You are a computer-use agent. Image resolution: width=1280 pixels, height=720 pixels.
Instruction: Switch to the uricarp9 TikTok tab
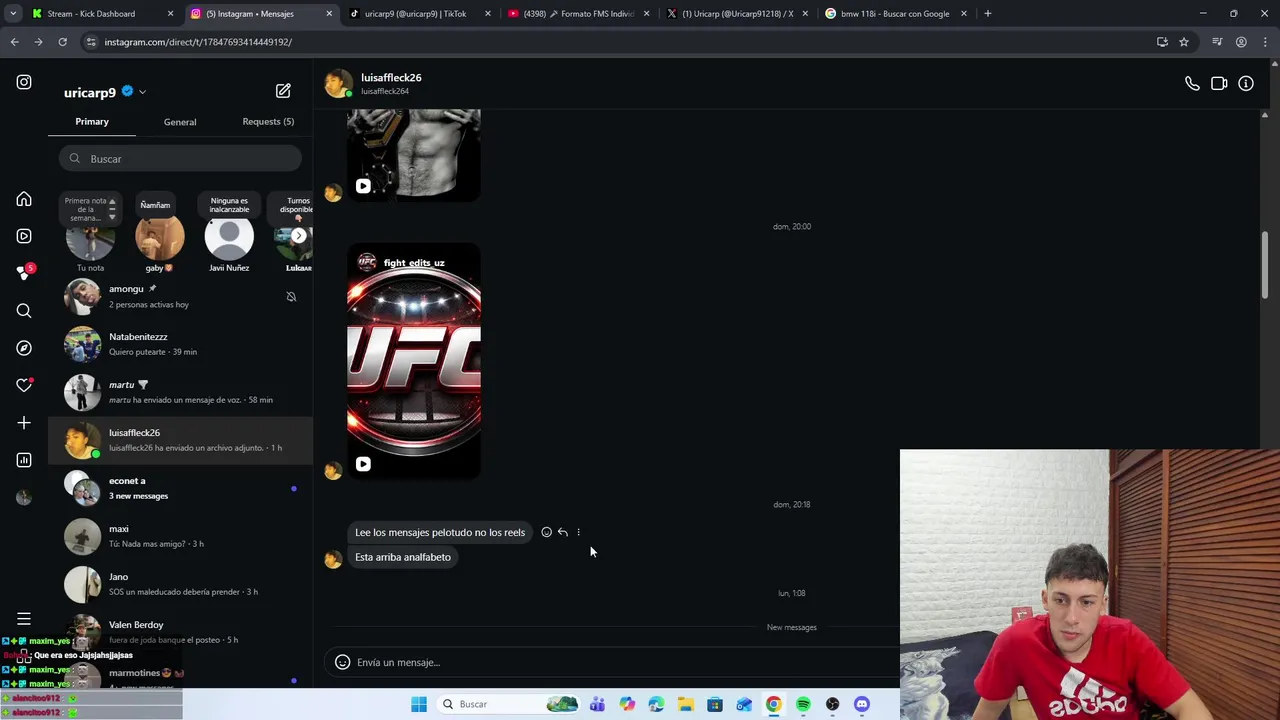coord(419,14)
